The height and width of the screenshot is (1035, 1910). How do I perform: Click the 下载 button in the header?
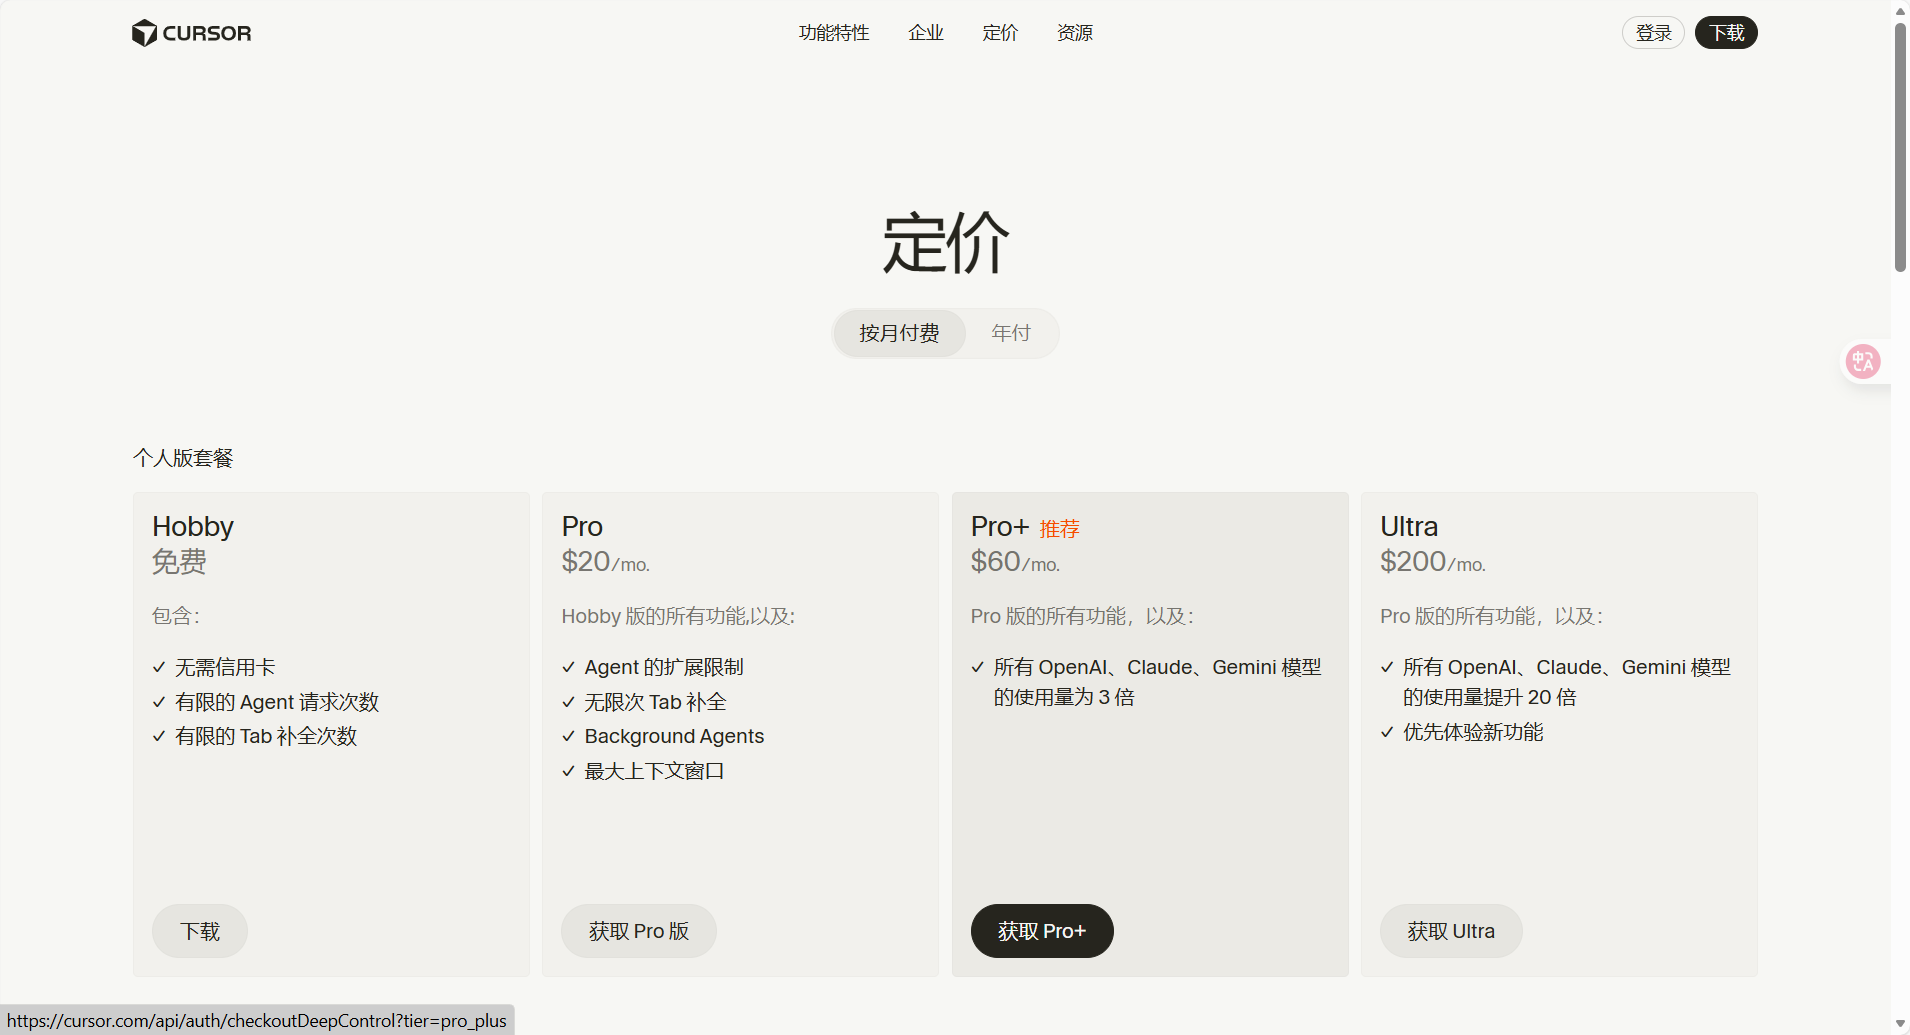point(1726,33)
